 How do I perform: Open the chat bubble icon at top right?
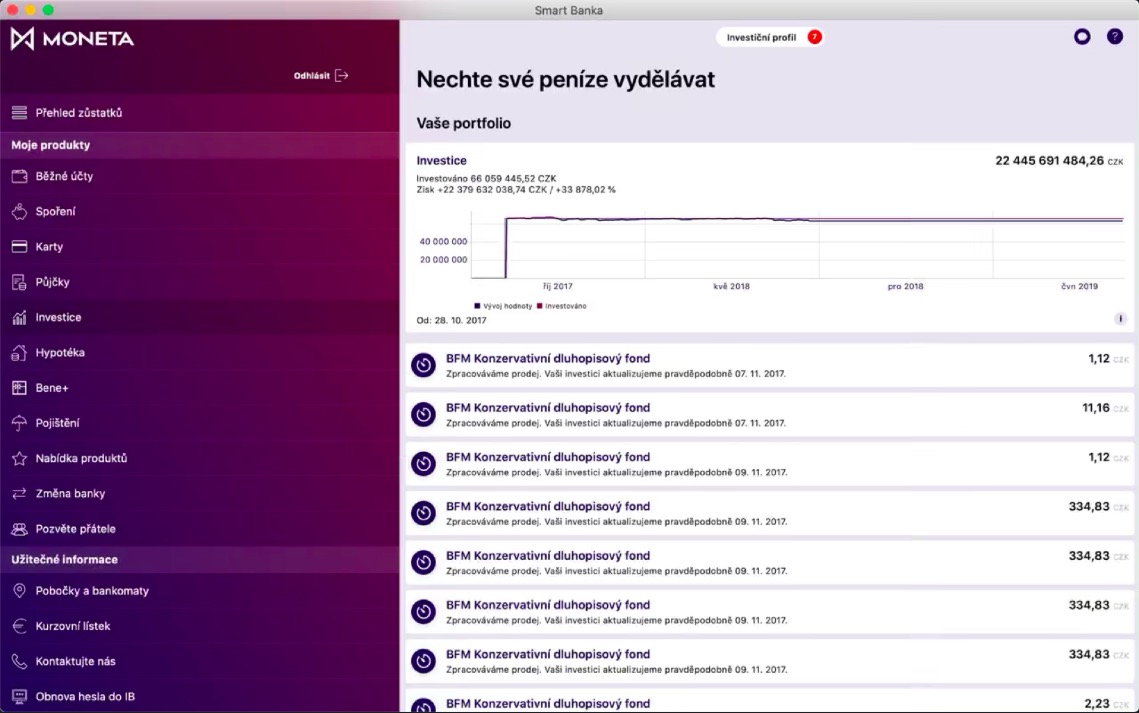point(1082,36)
